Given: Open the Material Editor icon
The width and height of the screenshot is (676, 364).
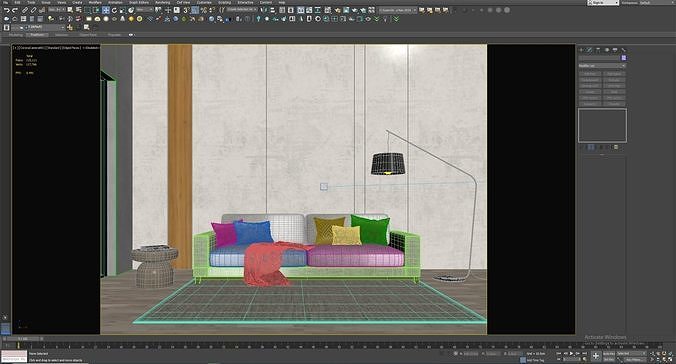Looking at the screenshot, I should [x=328, y=9].
